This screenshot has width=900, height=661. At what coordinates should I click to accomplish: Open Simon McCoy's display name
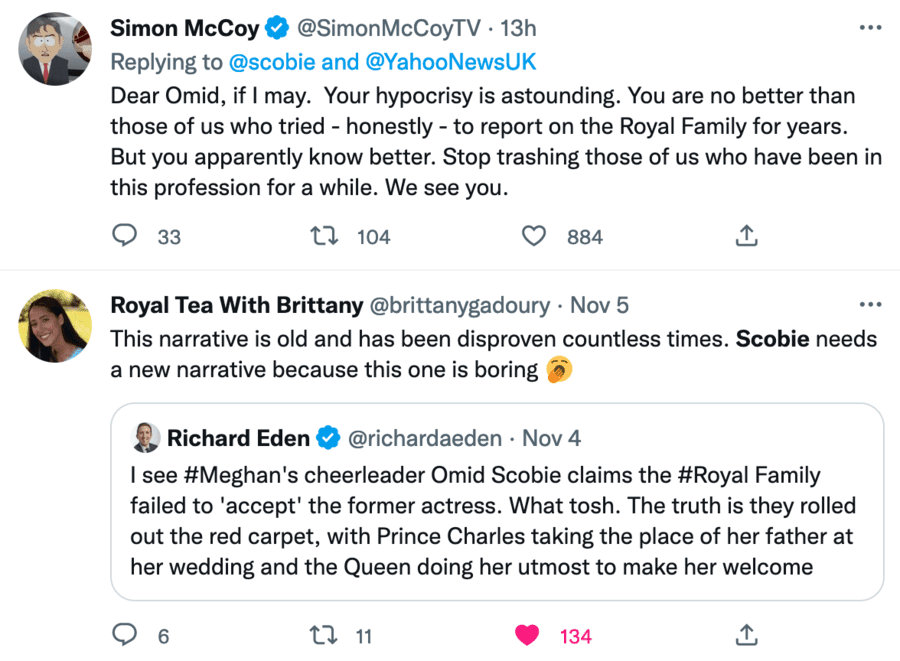[185, 27]
